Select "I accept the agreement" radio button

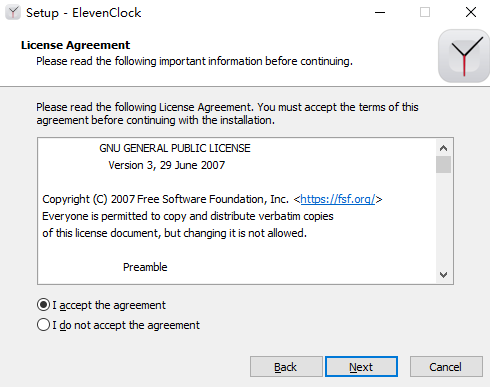43,305
